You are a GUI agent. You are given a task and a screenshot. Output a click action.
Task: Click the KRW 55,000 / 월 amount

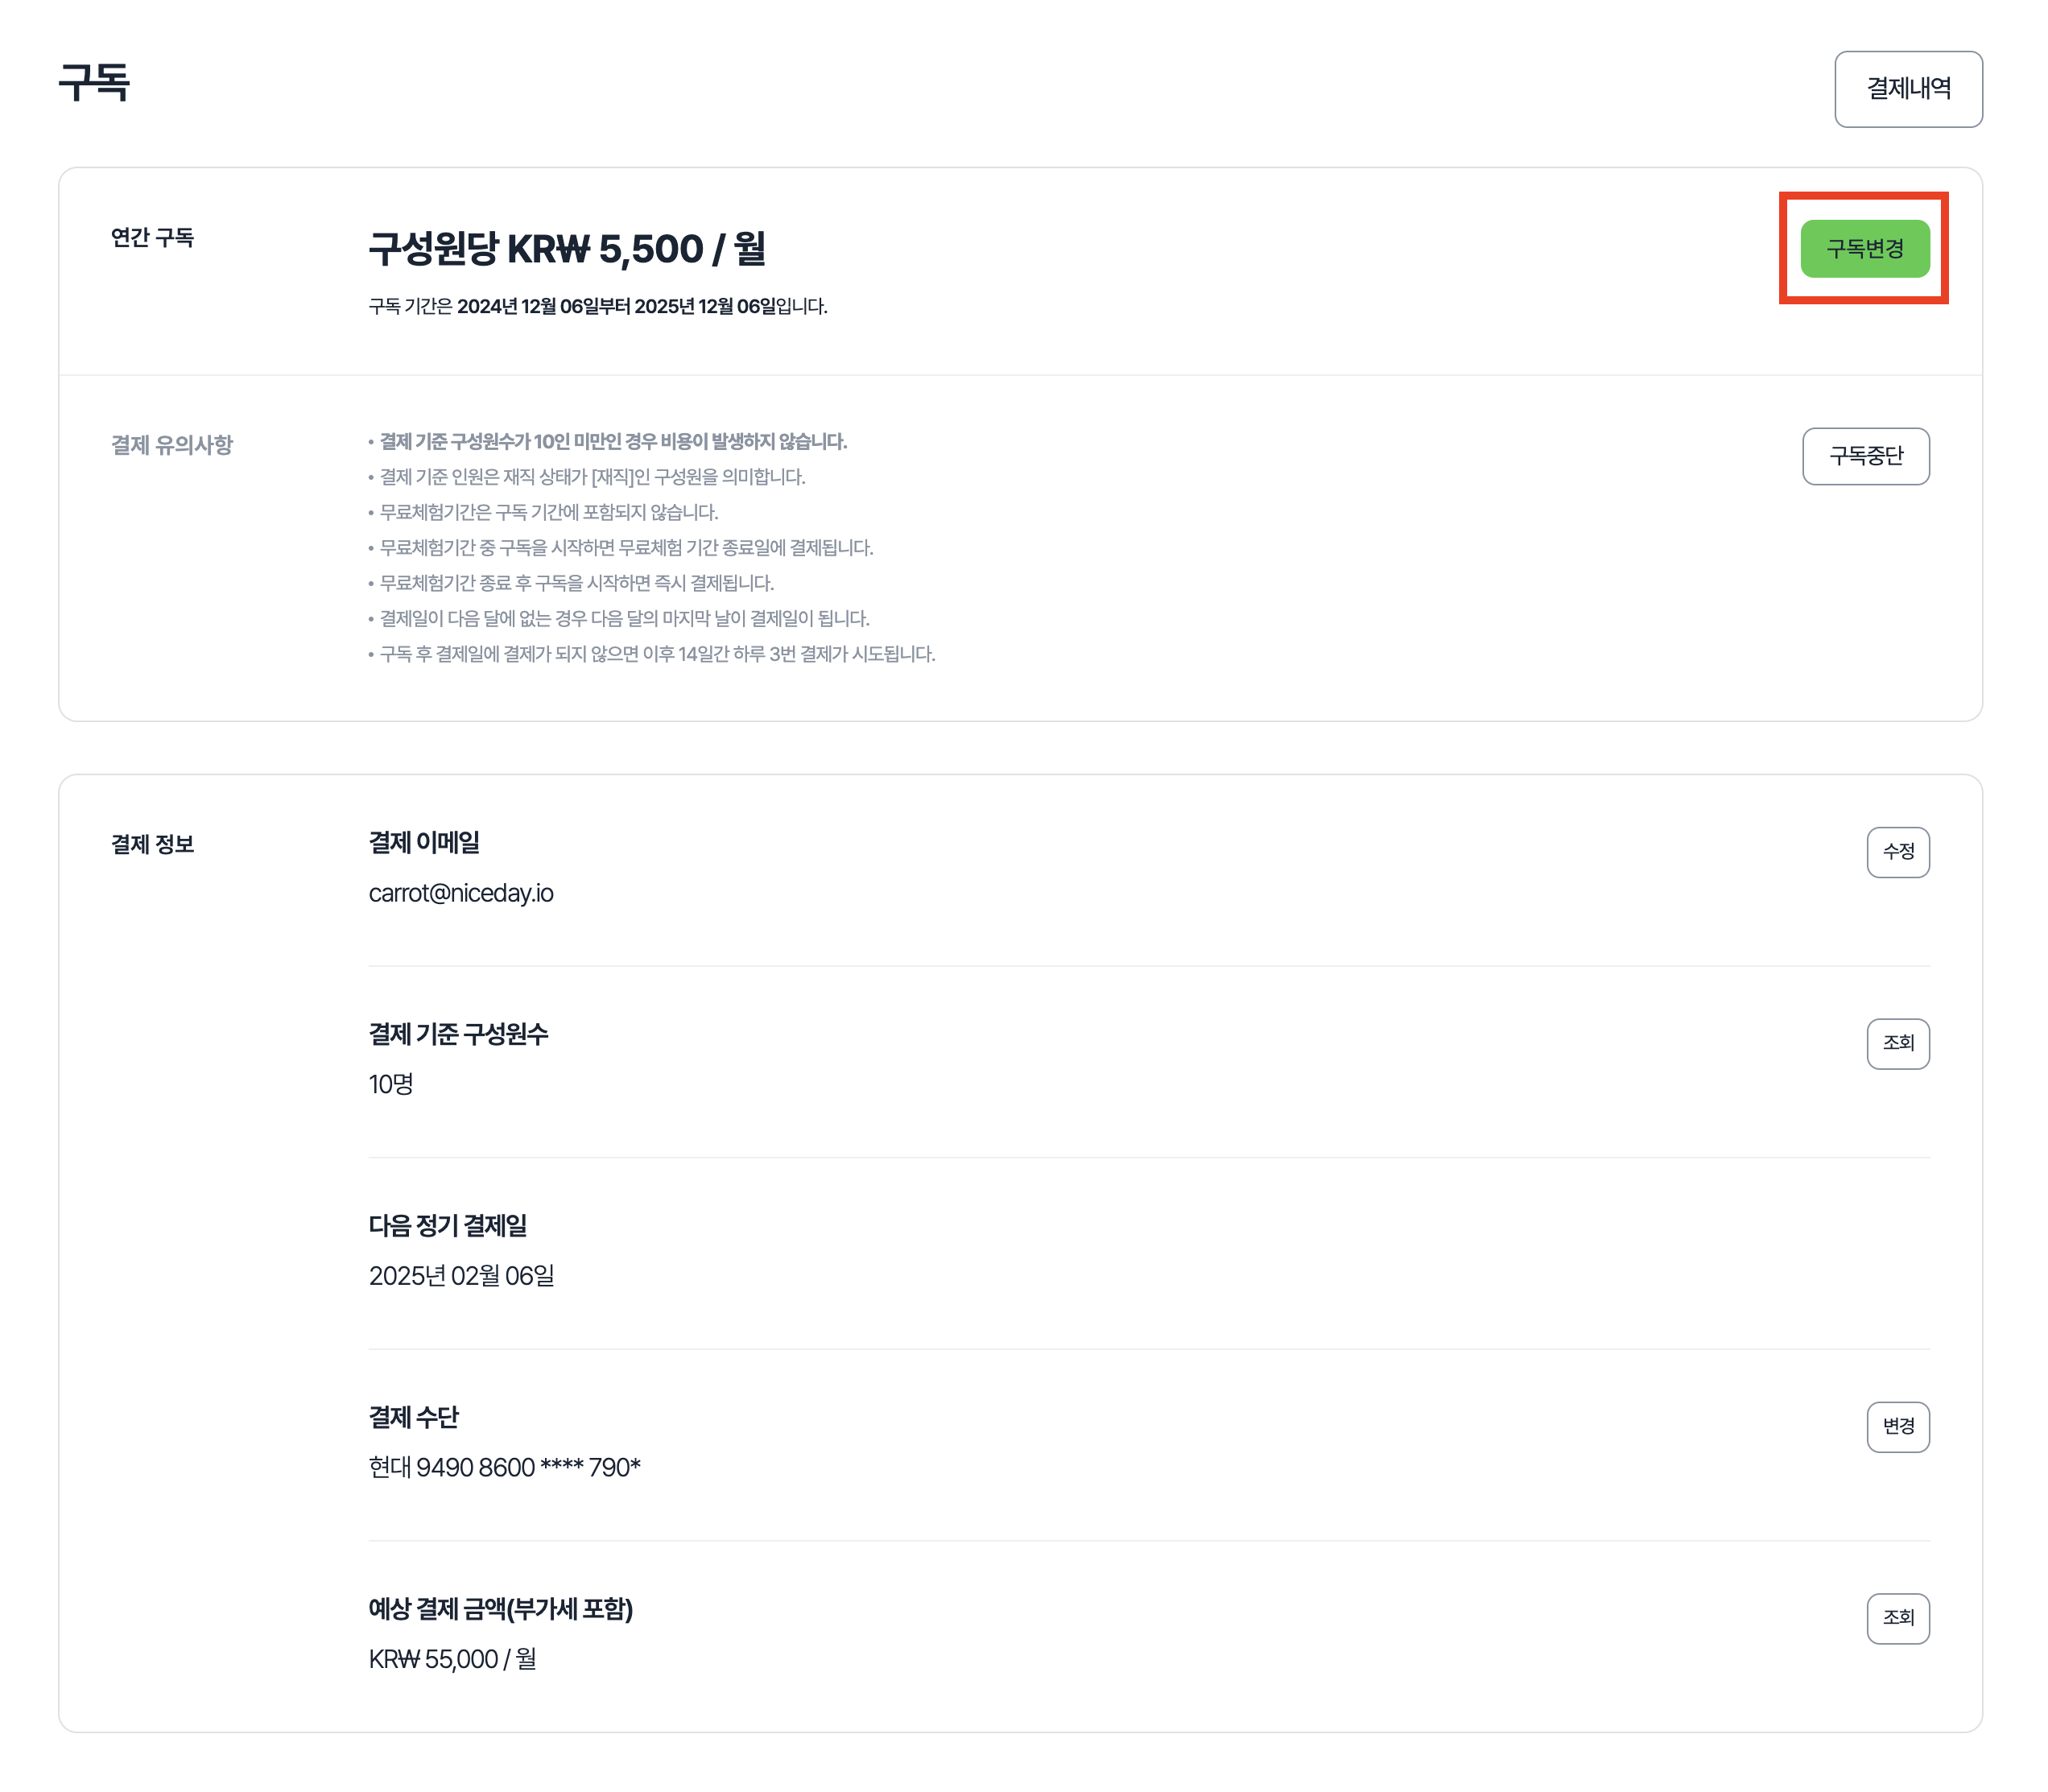coord(452,1659)
